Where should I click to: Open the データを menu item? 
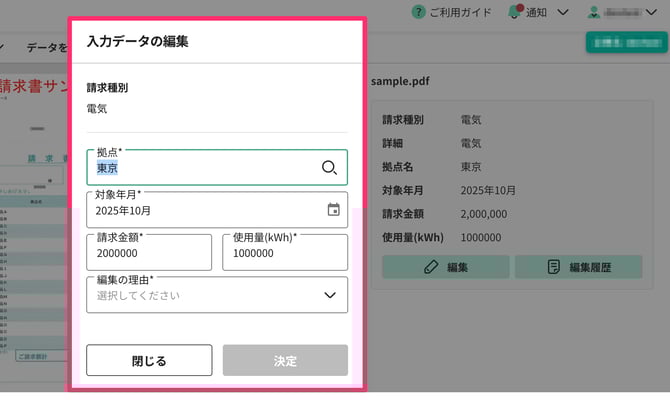[x=46, y=47]
